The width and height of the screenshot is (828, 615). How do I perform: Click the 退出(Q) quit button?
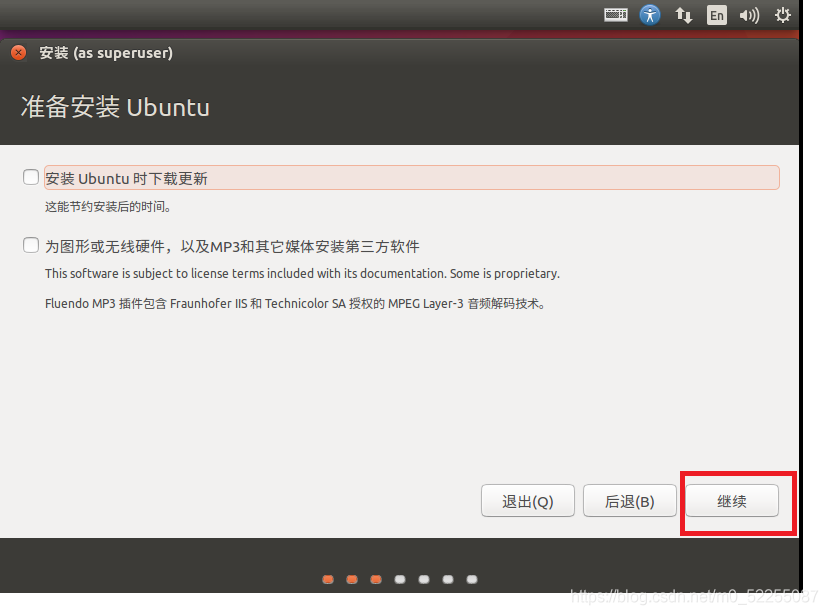528,500
